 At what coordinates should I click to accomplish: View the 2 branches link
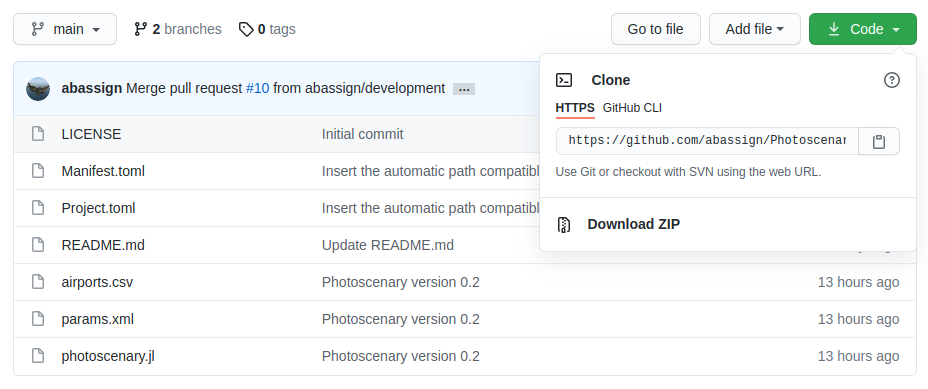pos(178,29)
